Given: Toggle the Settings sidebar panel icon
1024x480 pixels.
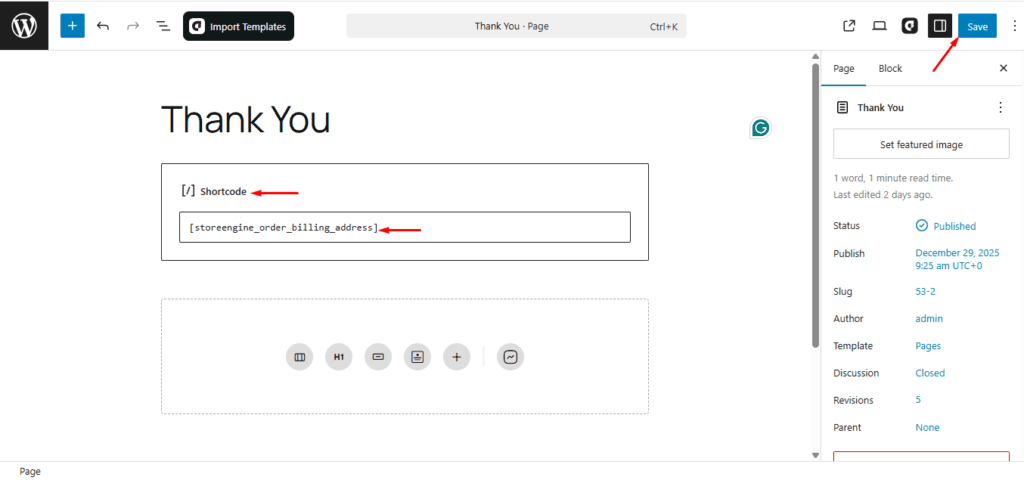Looking at the screenshot, I should coord(939,26).
